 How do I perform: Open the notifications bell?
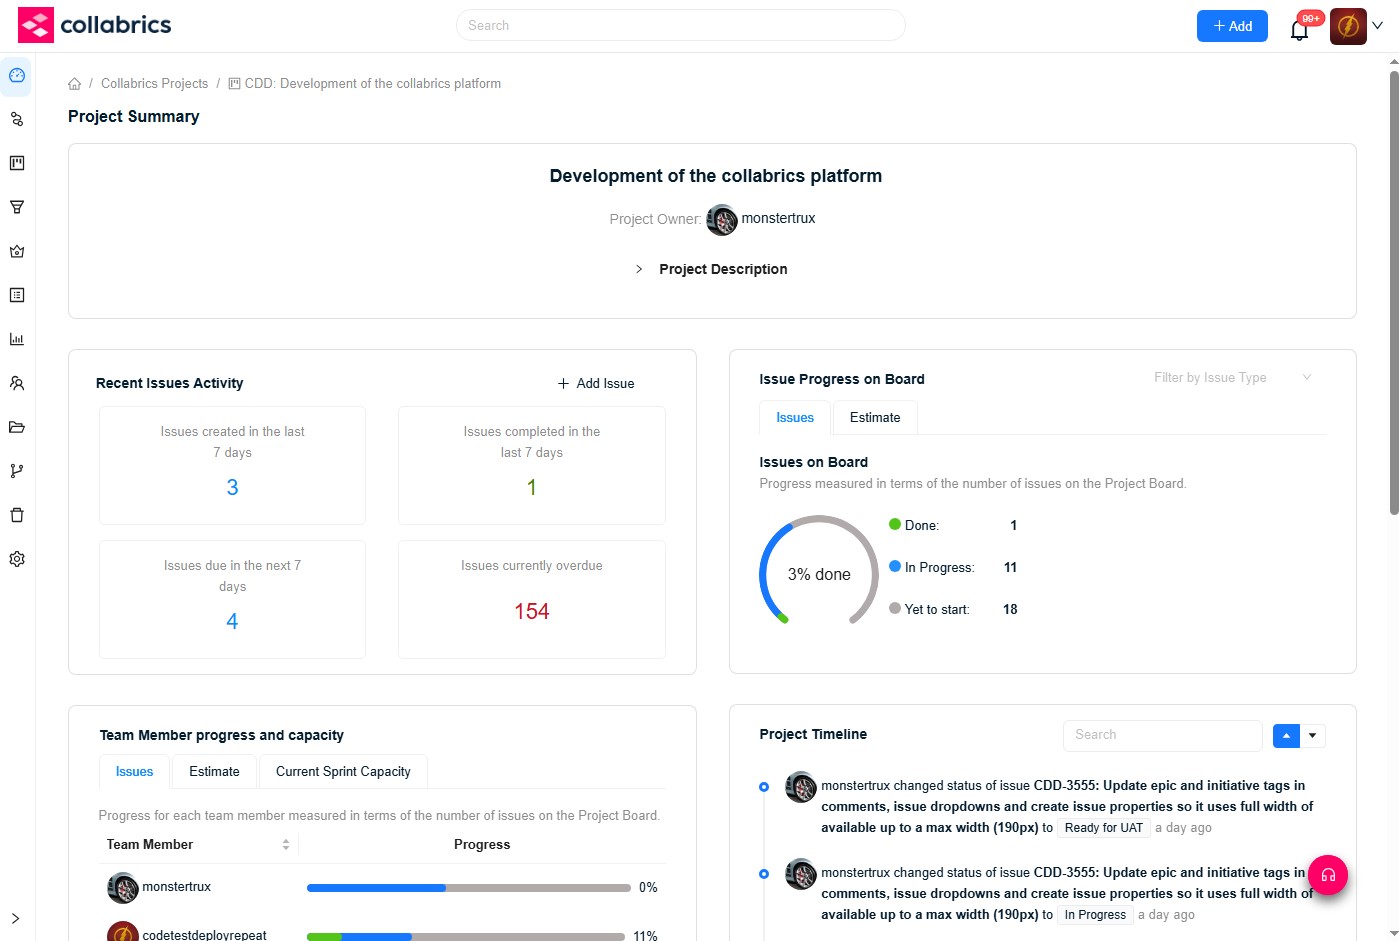coord(1299,28)
